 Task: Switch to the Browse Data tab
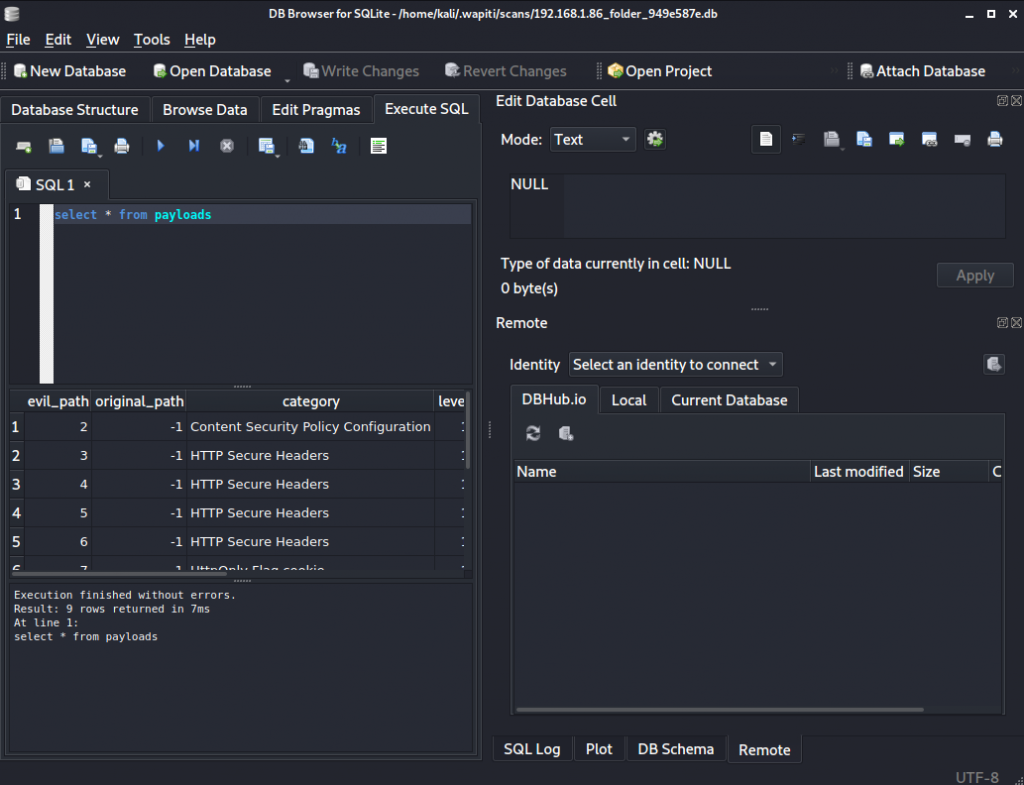click(205, 110)
